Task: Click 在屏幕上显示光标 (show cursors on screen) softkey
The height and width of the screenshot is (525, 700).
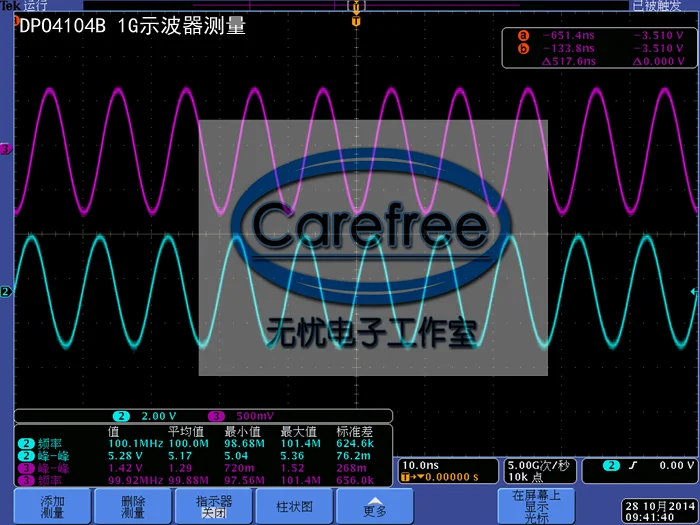Action: [536, 507]
